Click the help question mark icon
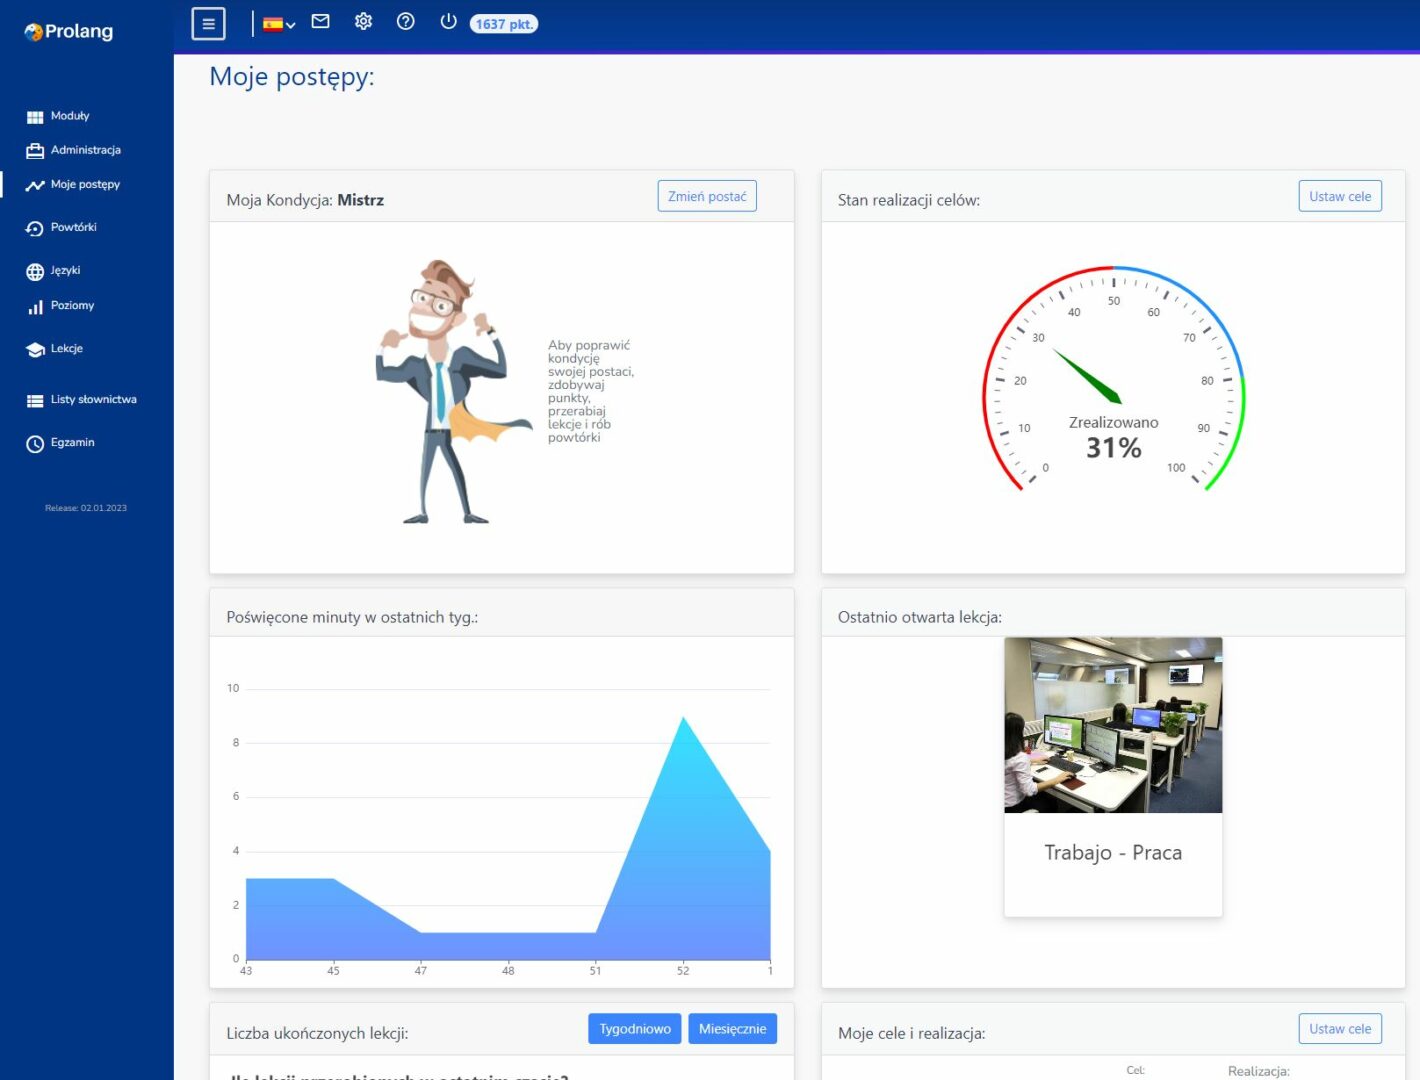This screenshot has height=1080, width=1420. [405, 22]
